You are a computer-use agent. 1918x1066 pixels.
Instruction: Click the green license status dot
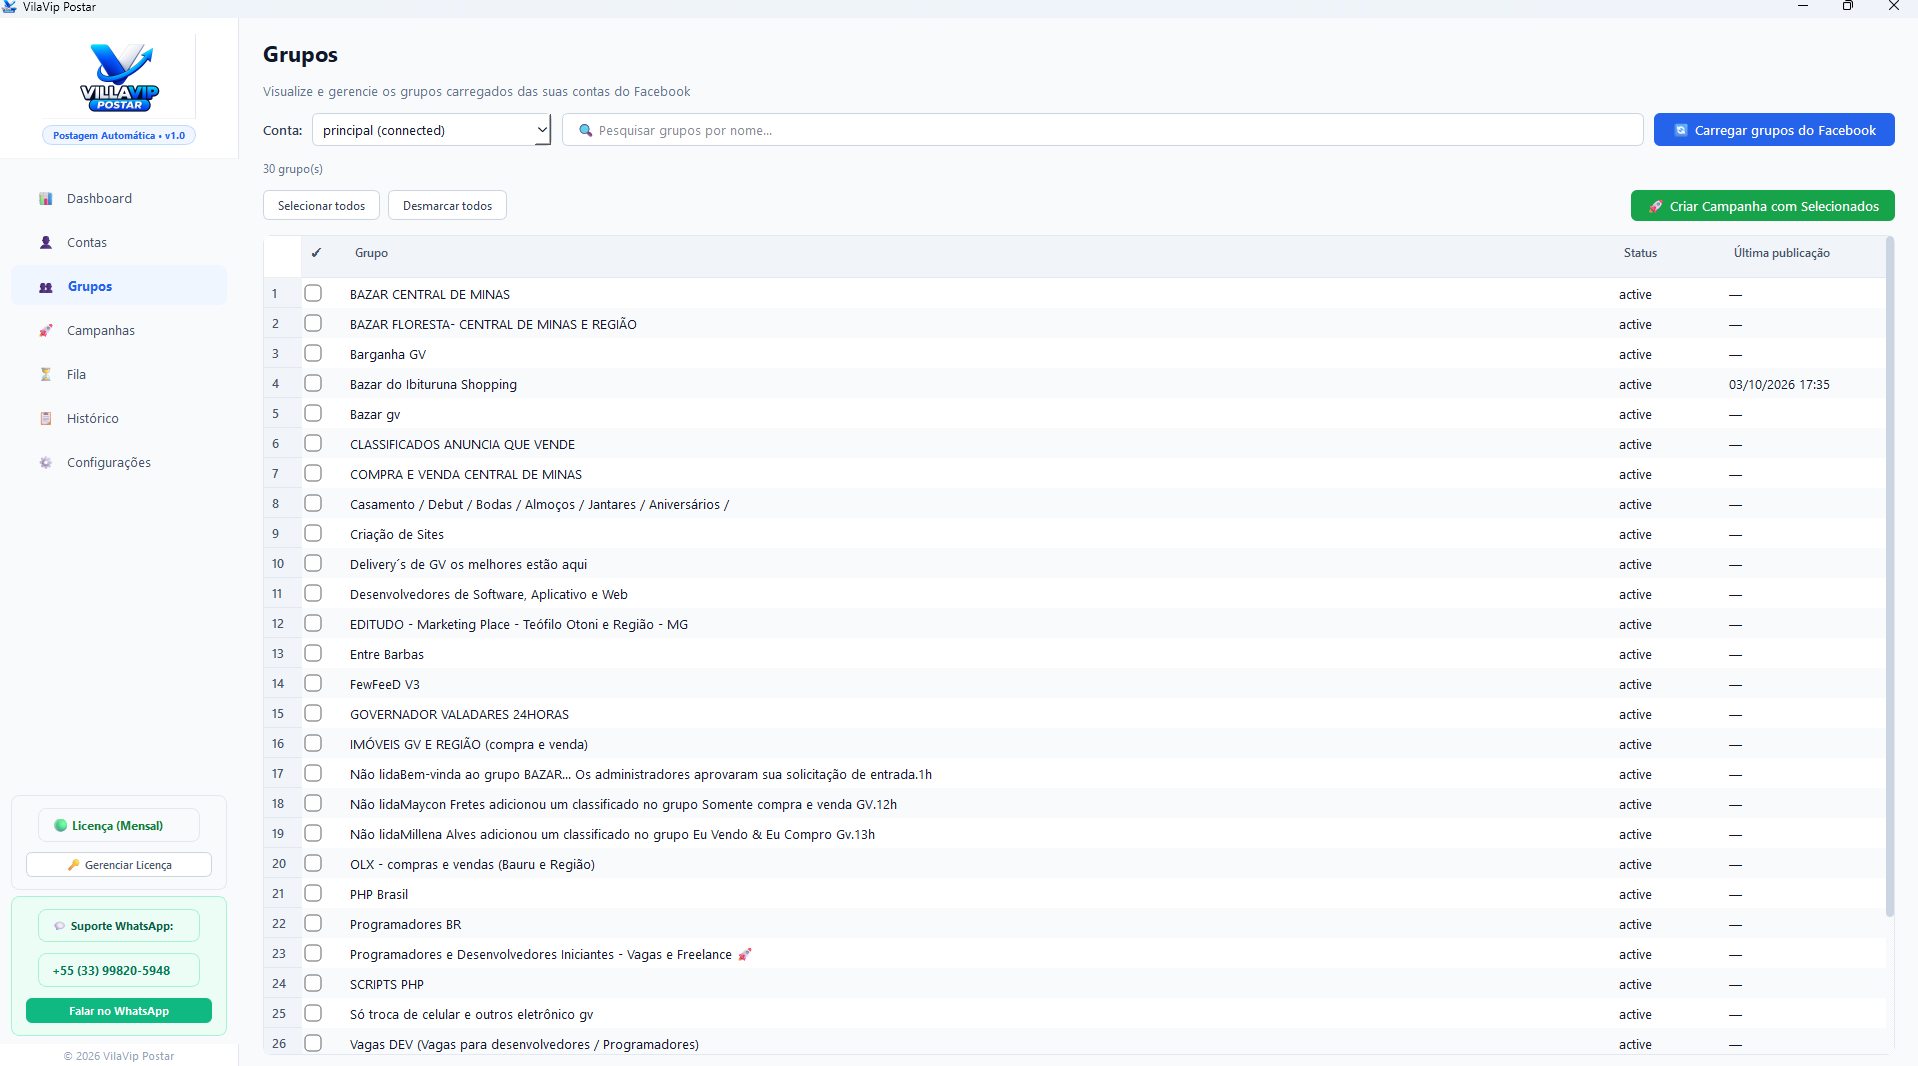click(61, 826)
